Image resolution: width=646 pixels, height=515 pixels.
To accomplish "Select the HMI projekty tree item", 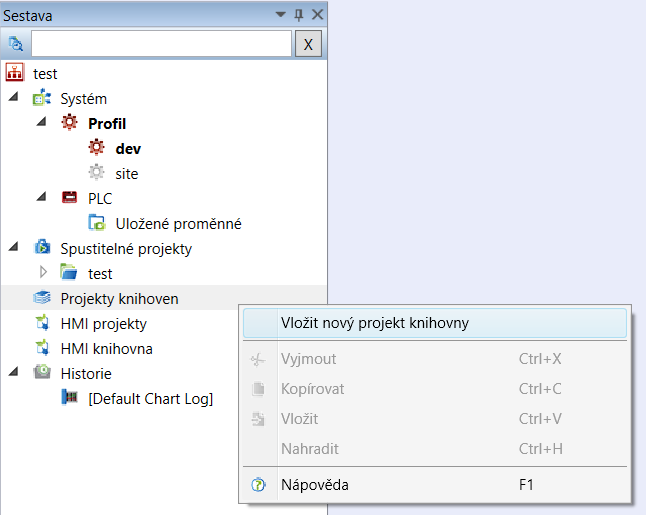I will (x=103, y=324).
